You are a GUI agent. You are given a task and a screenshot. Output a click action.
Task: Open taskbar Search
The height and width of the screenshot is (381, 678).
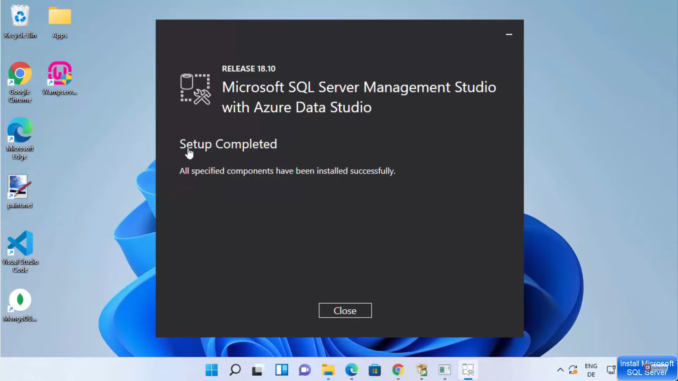point(235,370)
